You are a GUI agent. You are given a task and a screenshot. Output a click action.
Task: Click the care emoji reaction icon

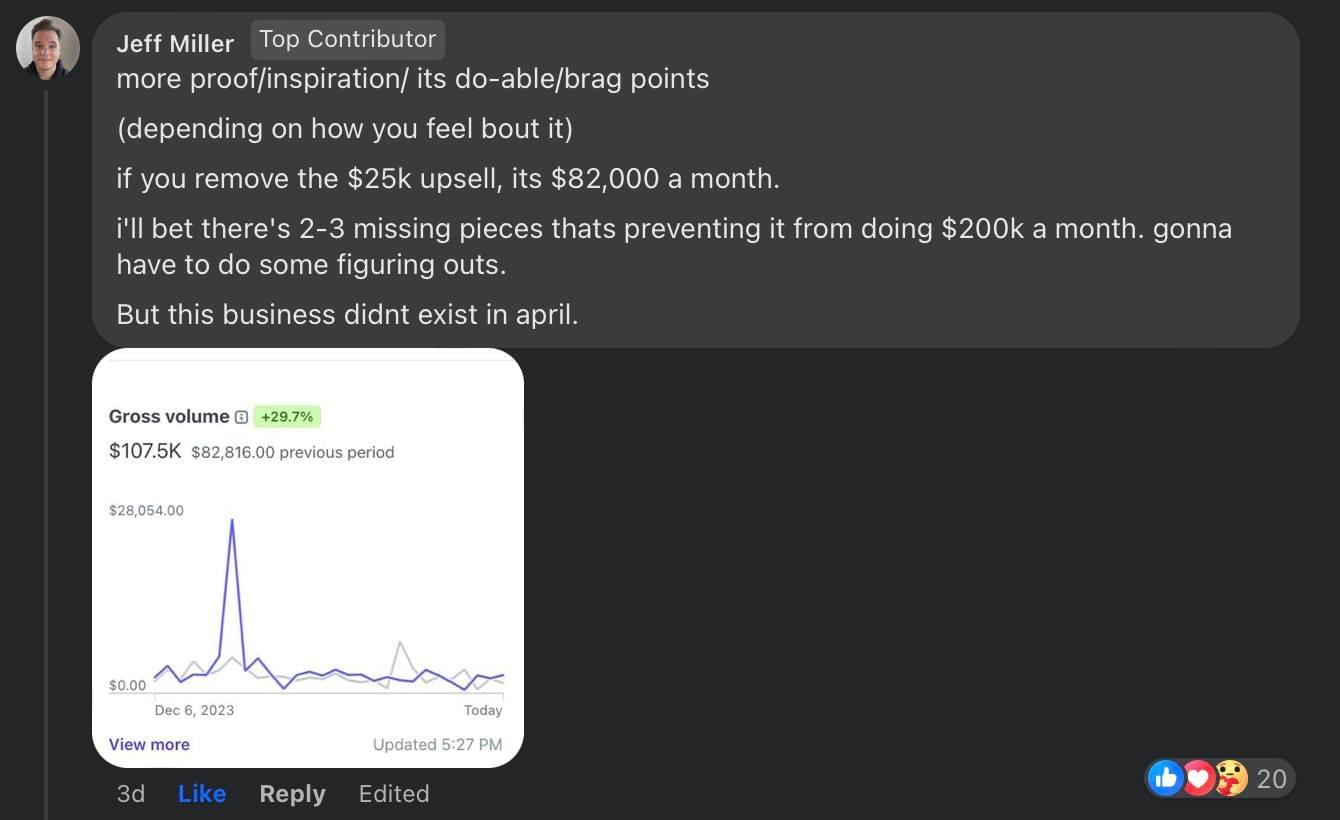1231,778
